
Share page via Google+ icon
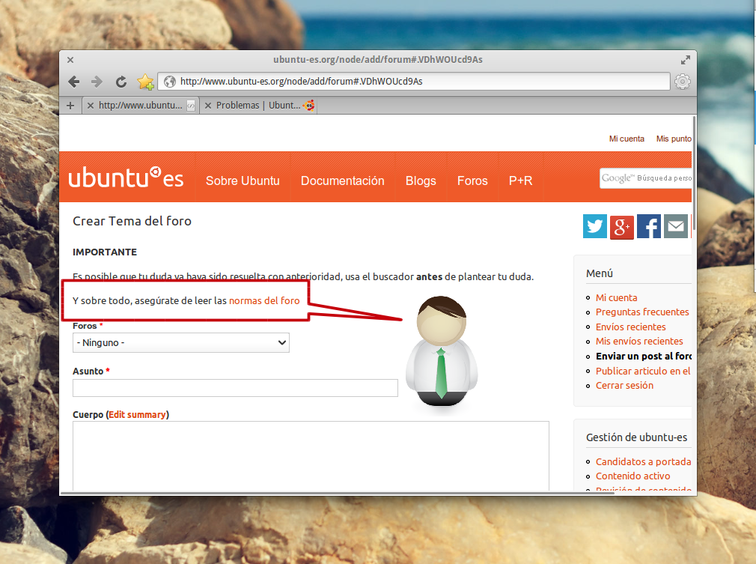621,226
